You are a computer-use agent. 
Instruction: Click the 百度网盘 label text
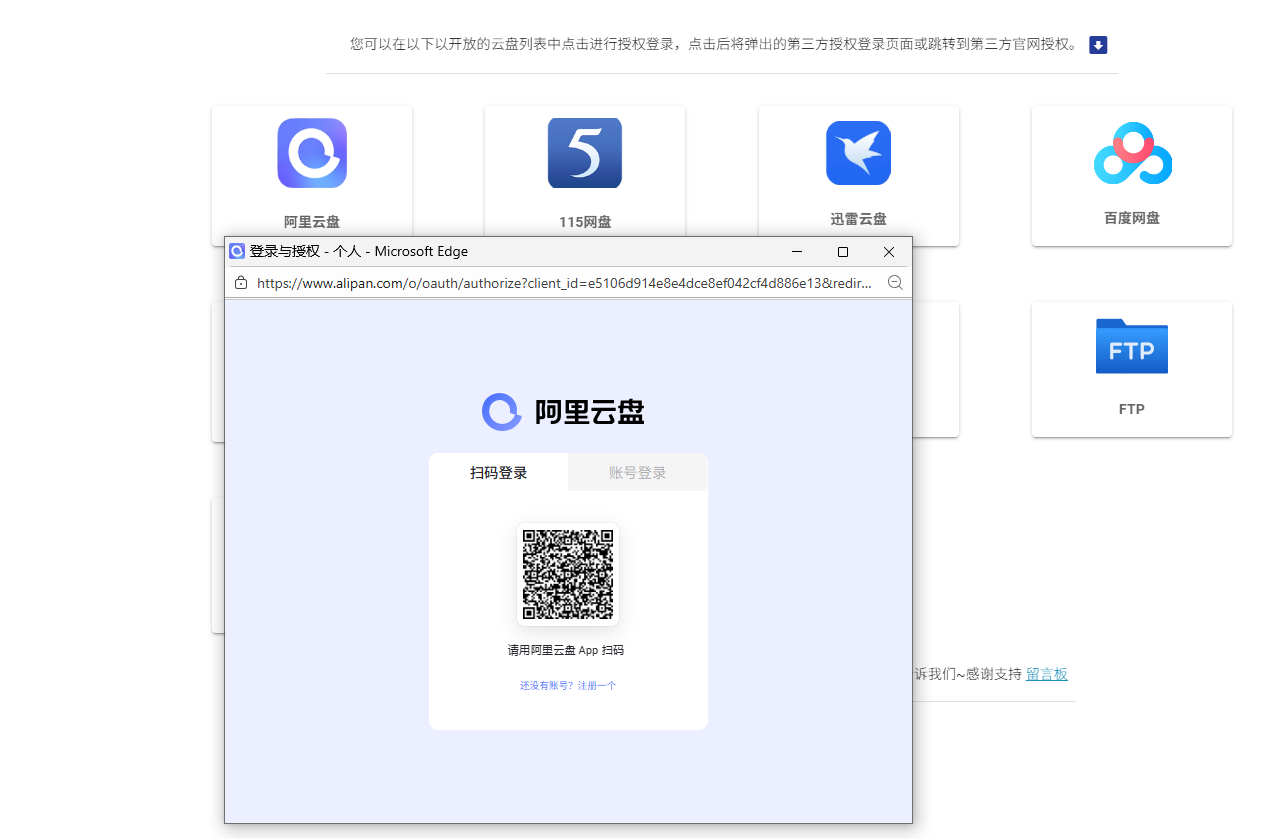tap(1131, 217)
